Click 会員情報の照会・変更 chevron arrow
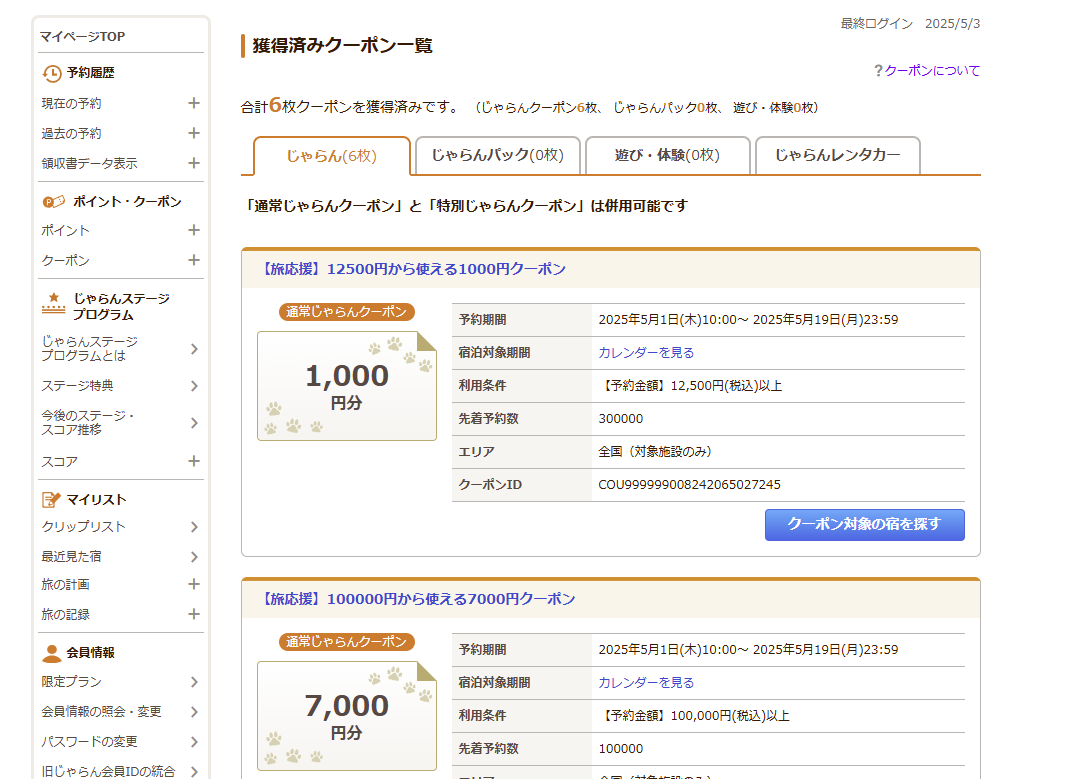 coord(194,712)
